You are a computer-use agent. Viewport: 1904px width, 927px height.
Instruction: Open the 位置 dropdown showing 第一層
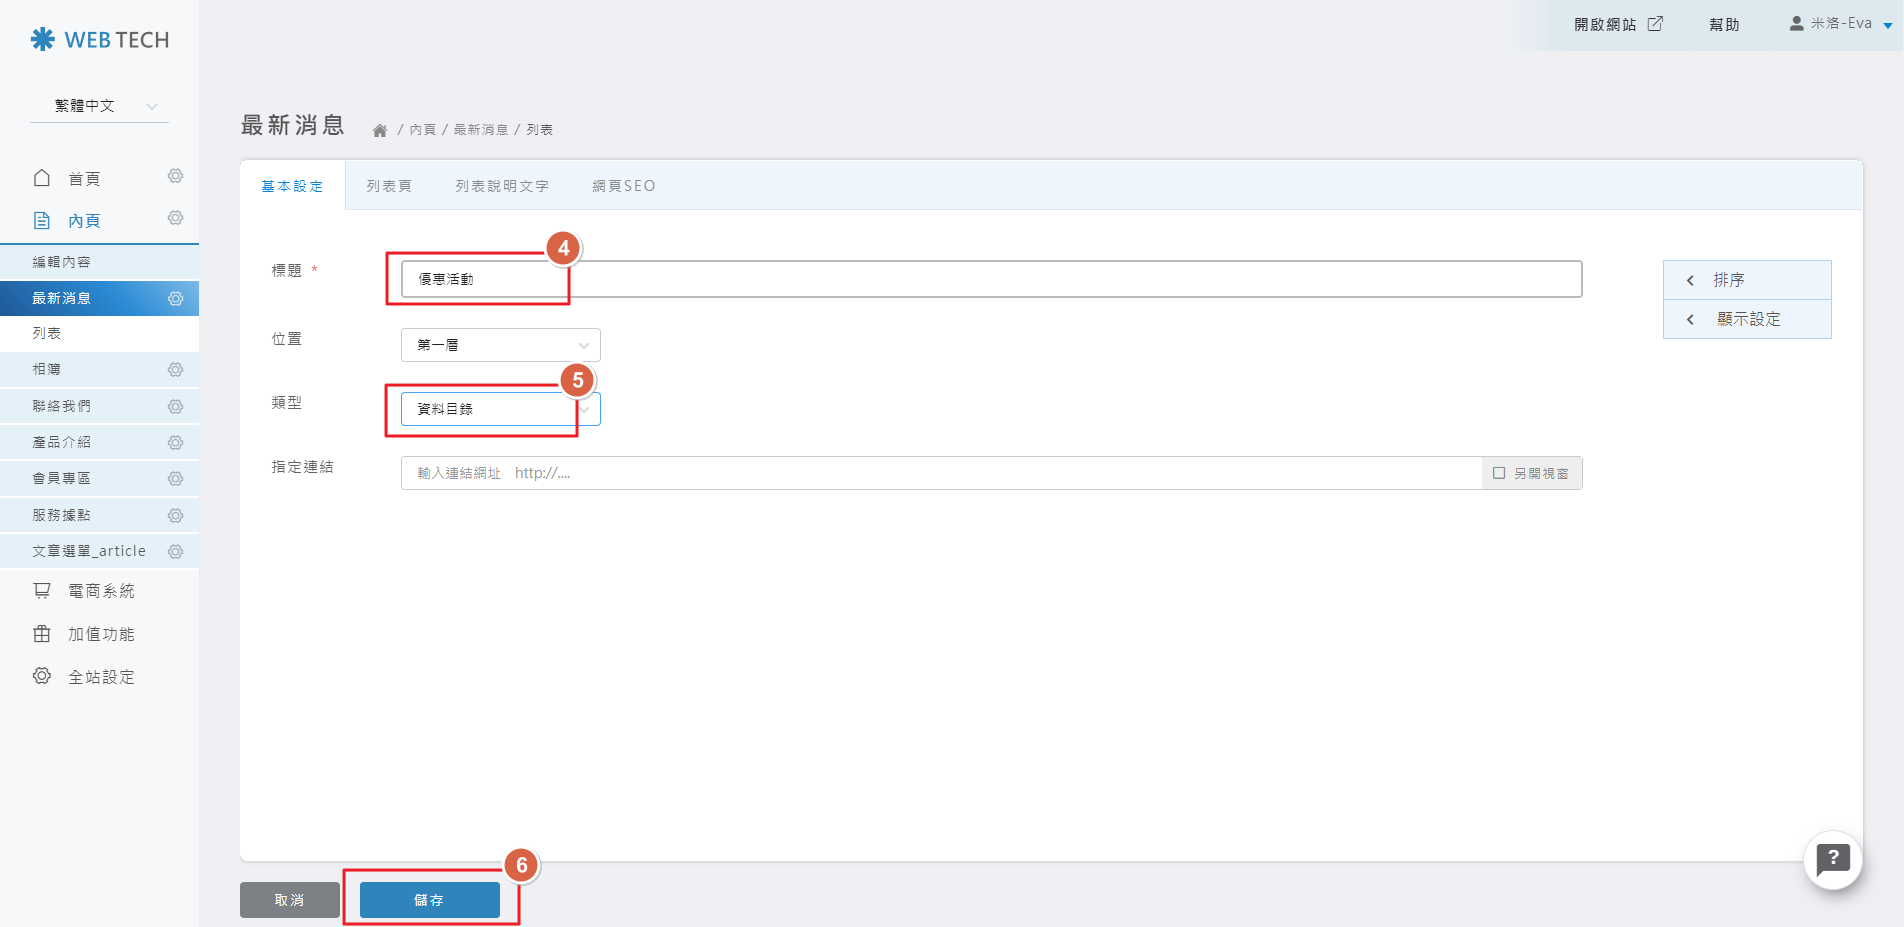coord(500,345)
